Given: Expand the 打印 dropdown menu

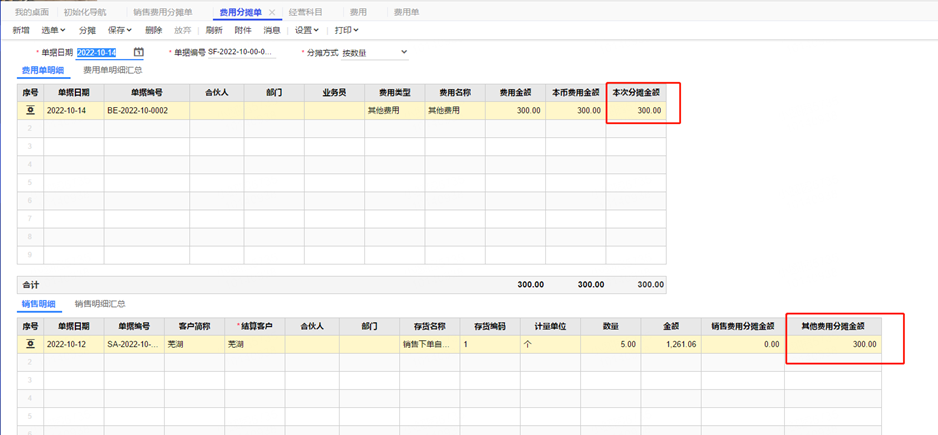Looking at the screenshot, I should (x=346, y=30).
